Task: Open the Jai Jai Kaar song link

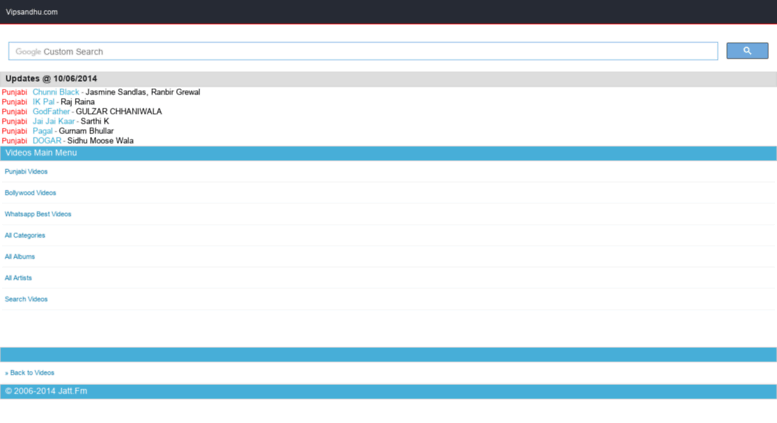Action: click(x=54, y=121)
